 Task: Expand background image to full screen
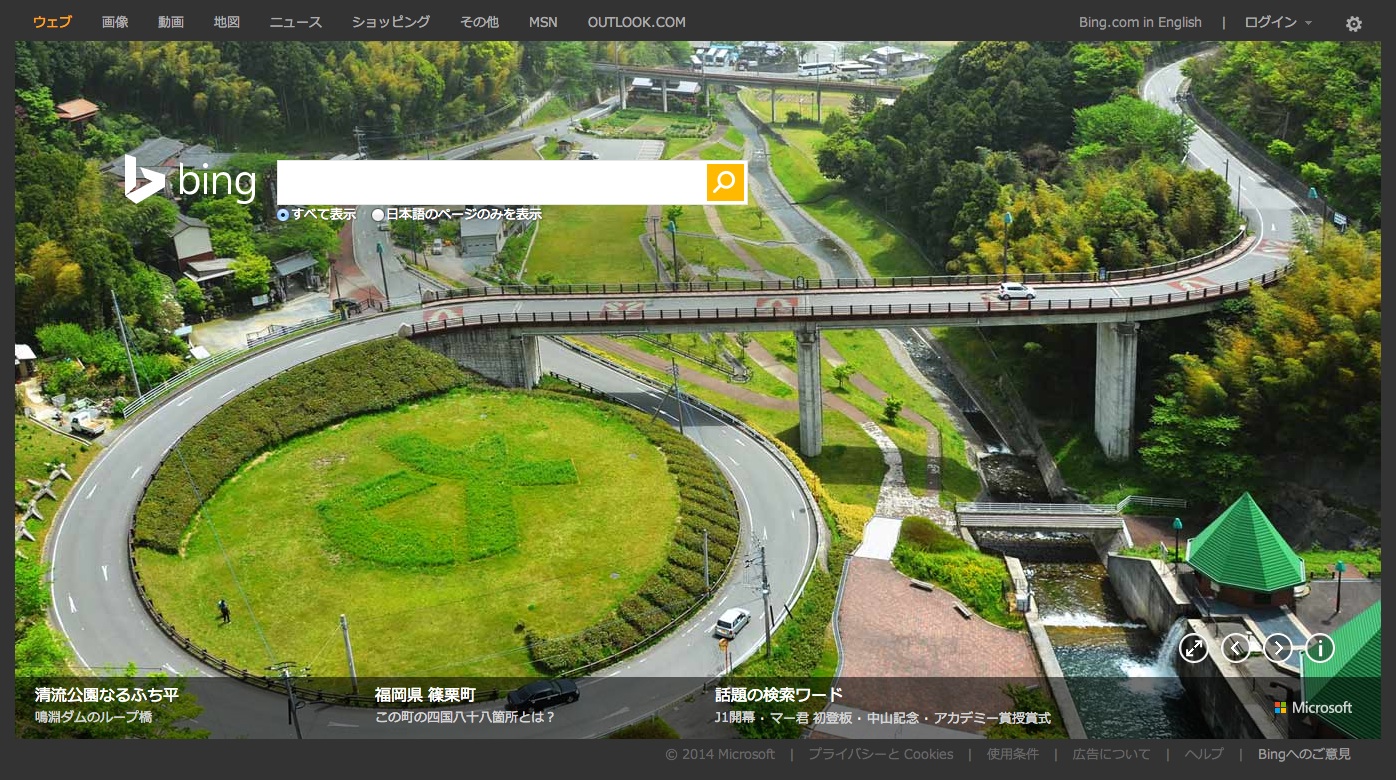[x=1193, y=648]
